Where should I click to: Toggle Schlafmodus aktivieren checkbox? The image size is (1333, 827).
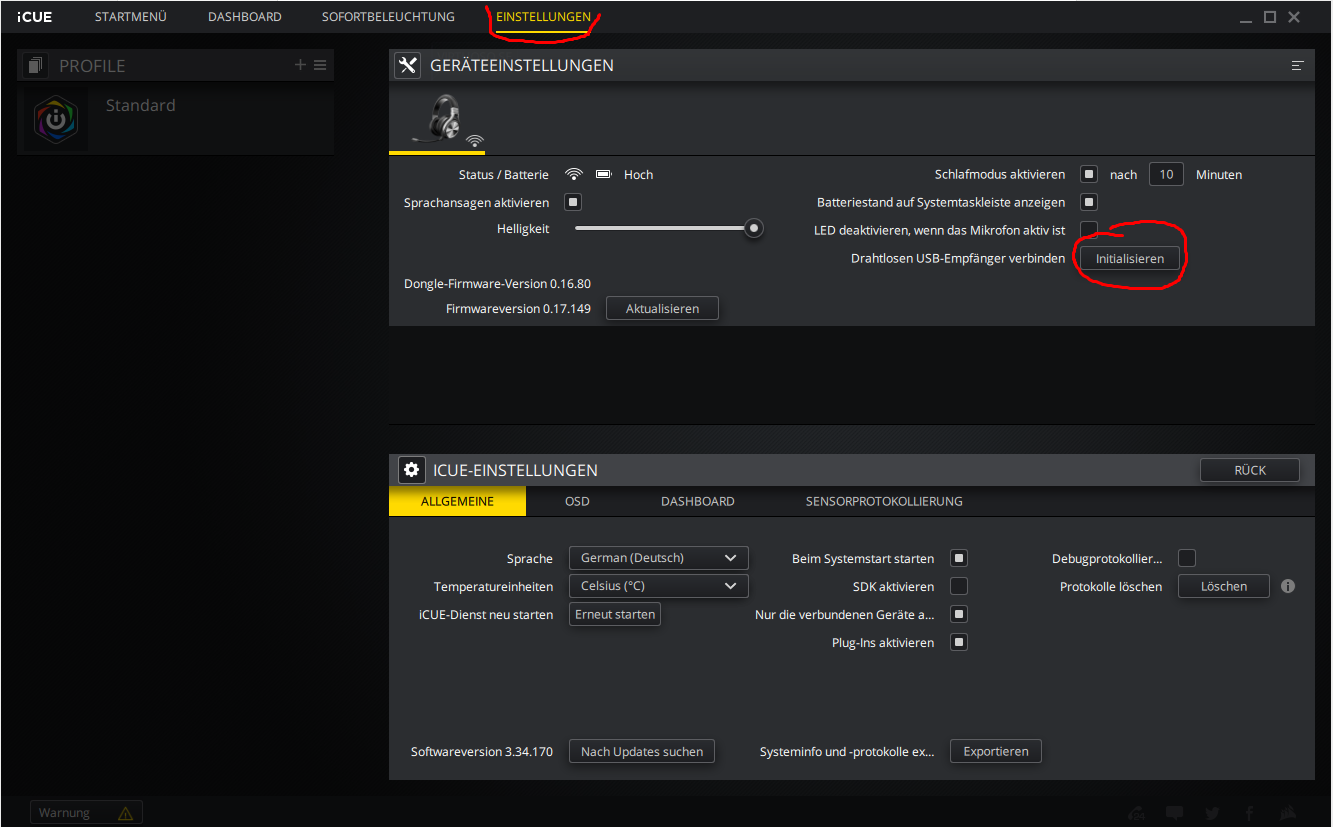[1089, 174]
